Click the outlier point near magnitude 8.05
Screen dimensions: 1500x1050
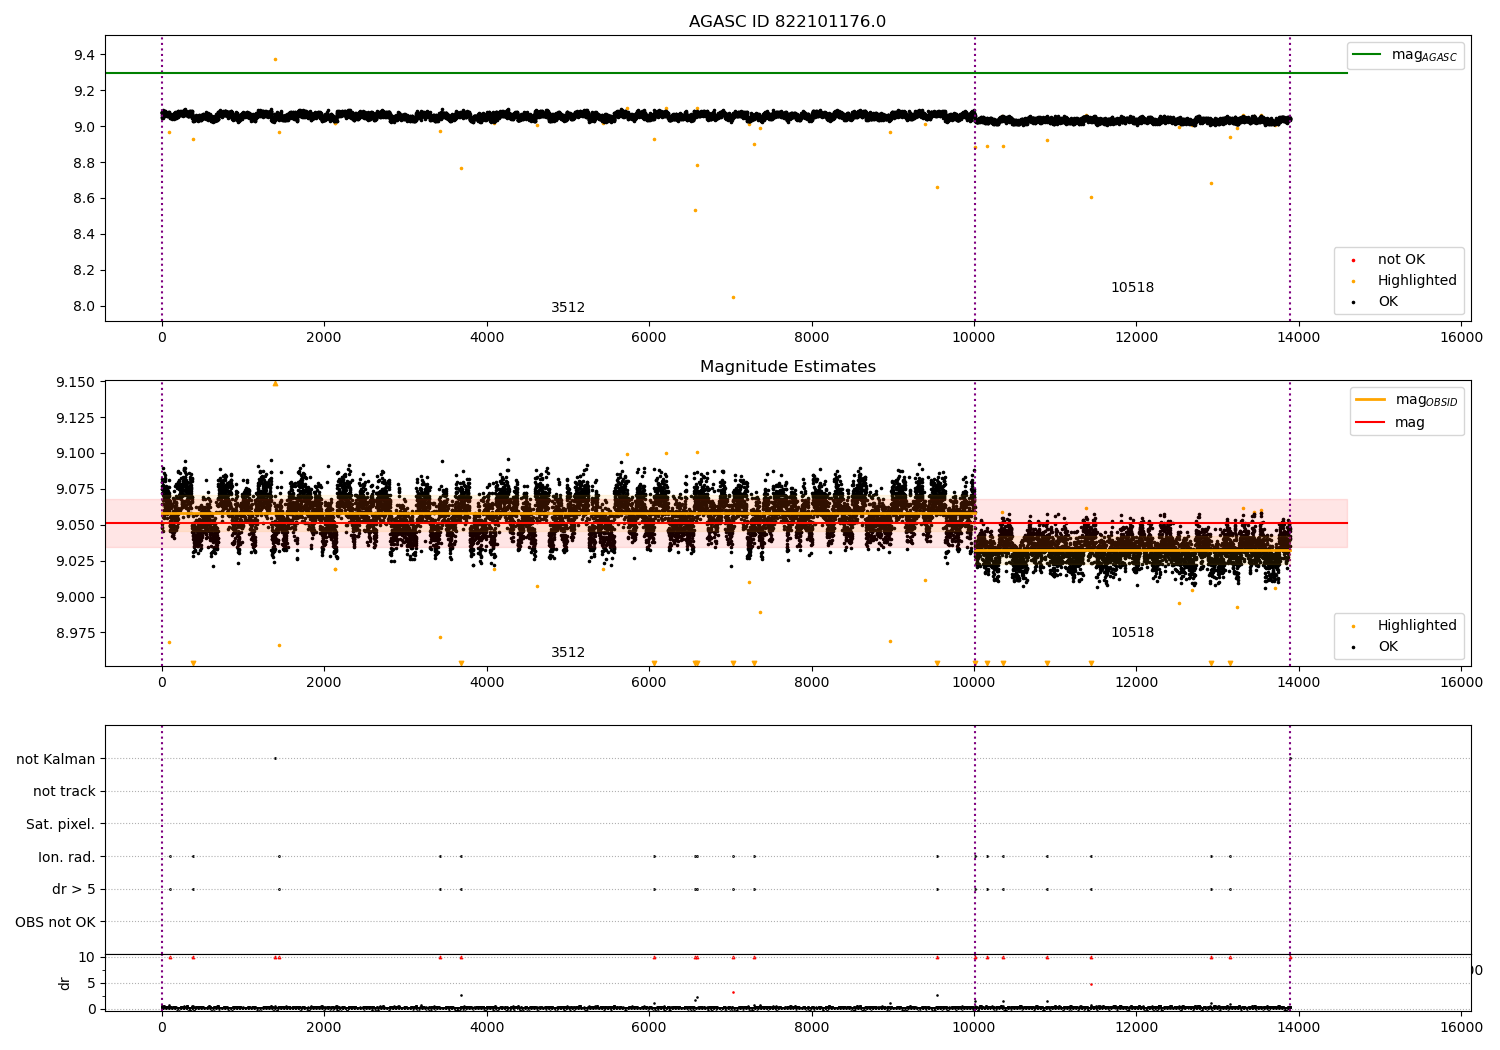pos(733,297)
